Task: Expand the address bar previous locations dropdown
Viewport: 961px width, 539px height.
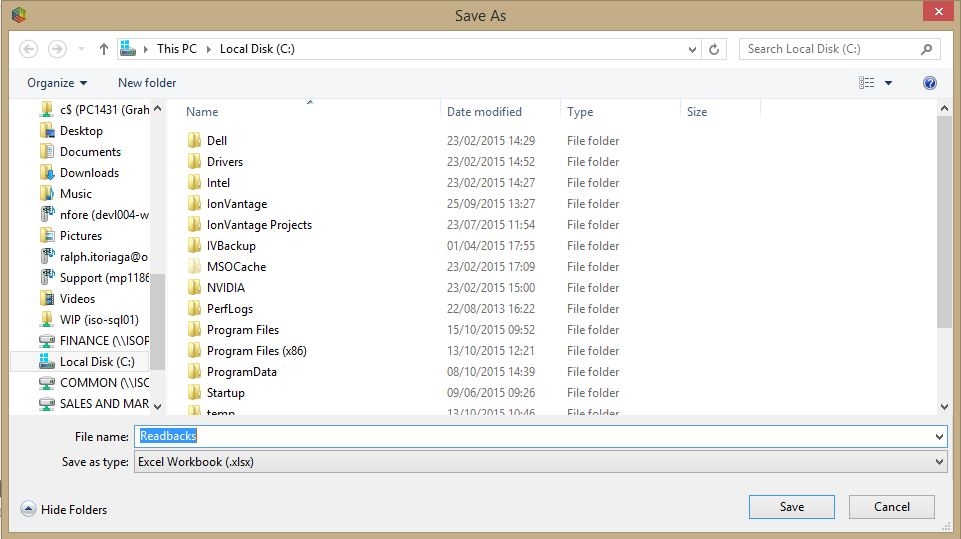Action: [x=694, y=49]
